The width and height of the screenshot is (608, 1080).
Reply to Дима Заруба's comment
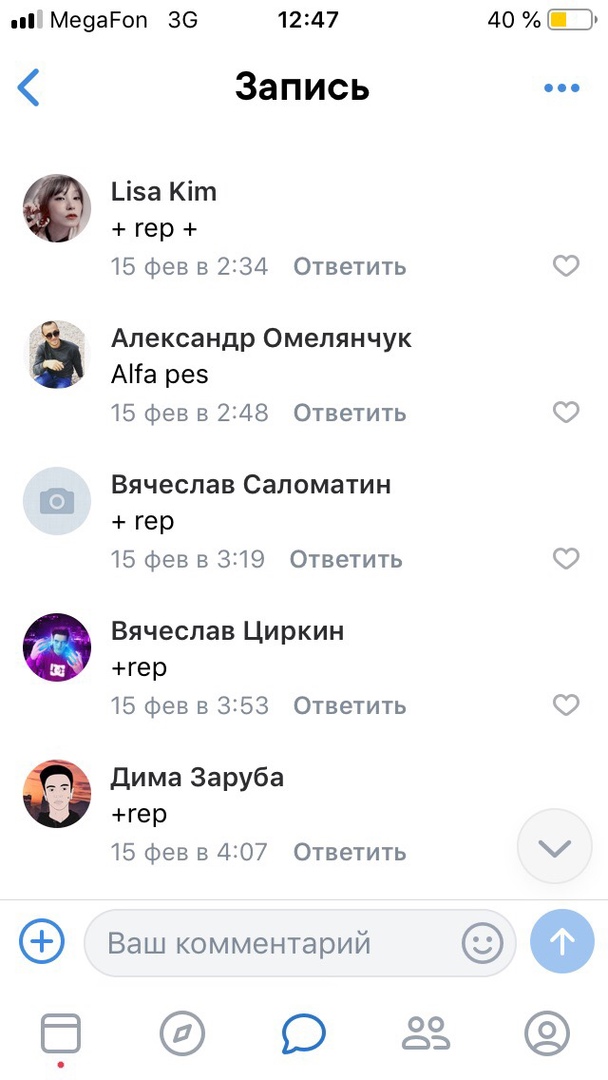click(350, 852)
